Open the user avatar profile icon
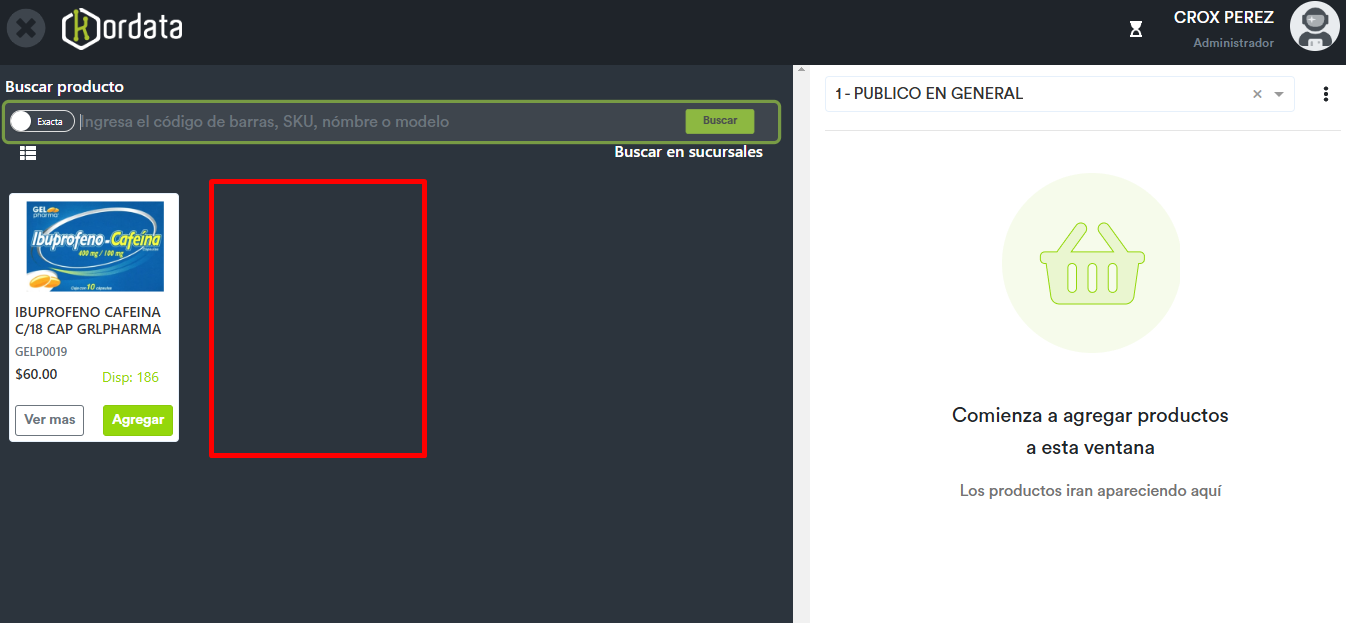 coord(1314,27)
